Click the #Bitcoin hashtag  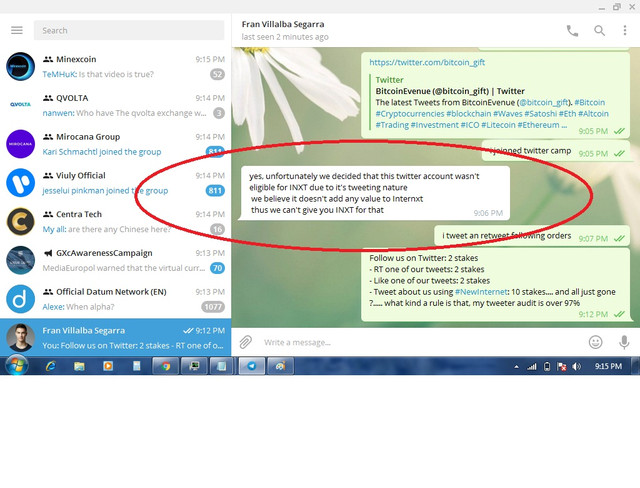point(590,102)
